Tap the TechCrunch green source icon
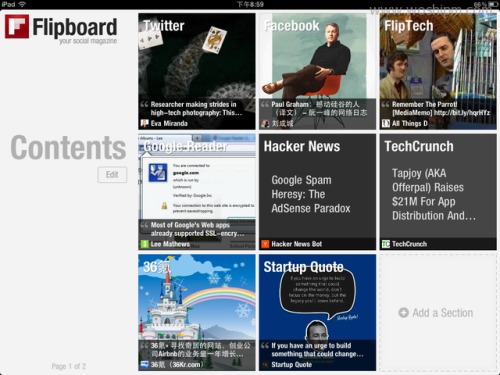 [x=386, y=244]
